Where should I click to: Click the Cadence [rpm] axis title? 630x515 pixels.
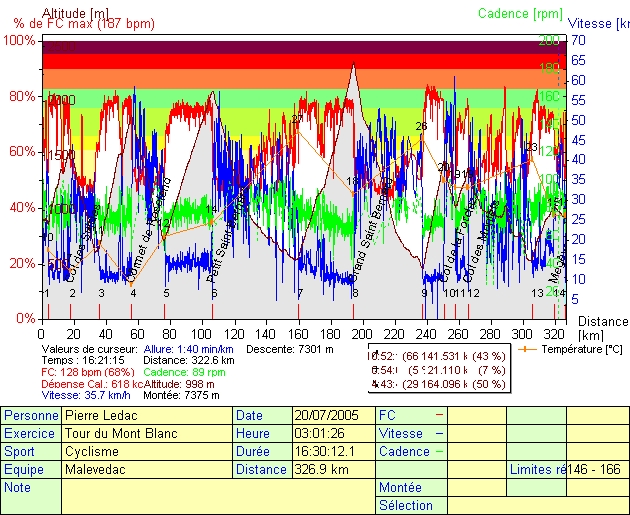520,14
